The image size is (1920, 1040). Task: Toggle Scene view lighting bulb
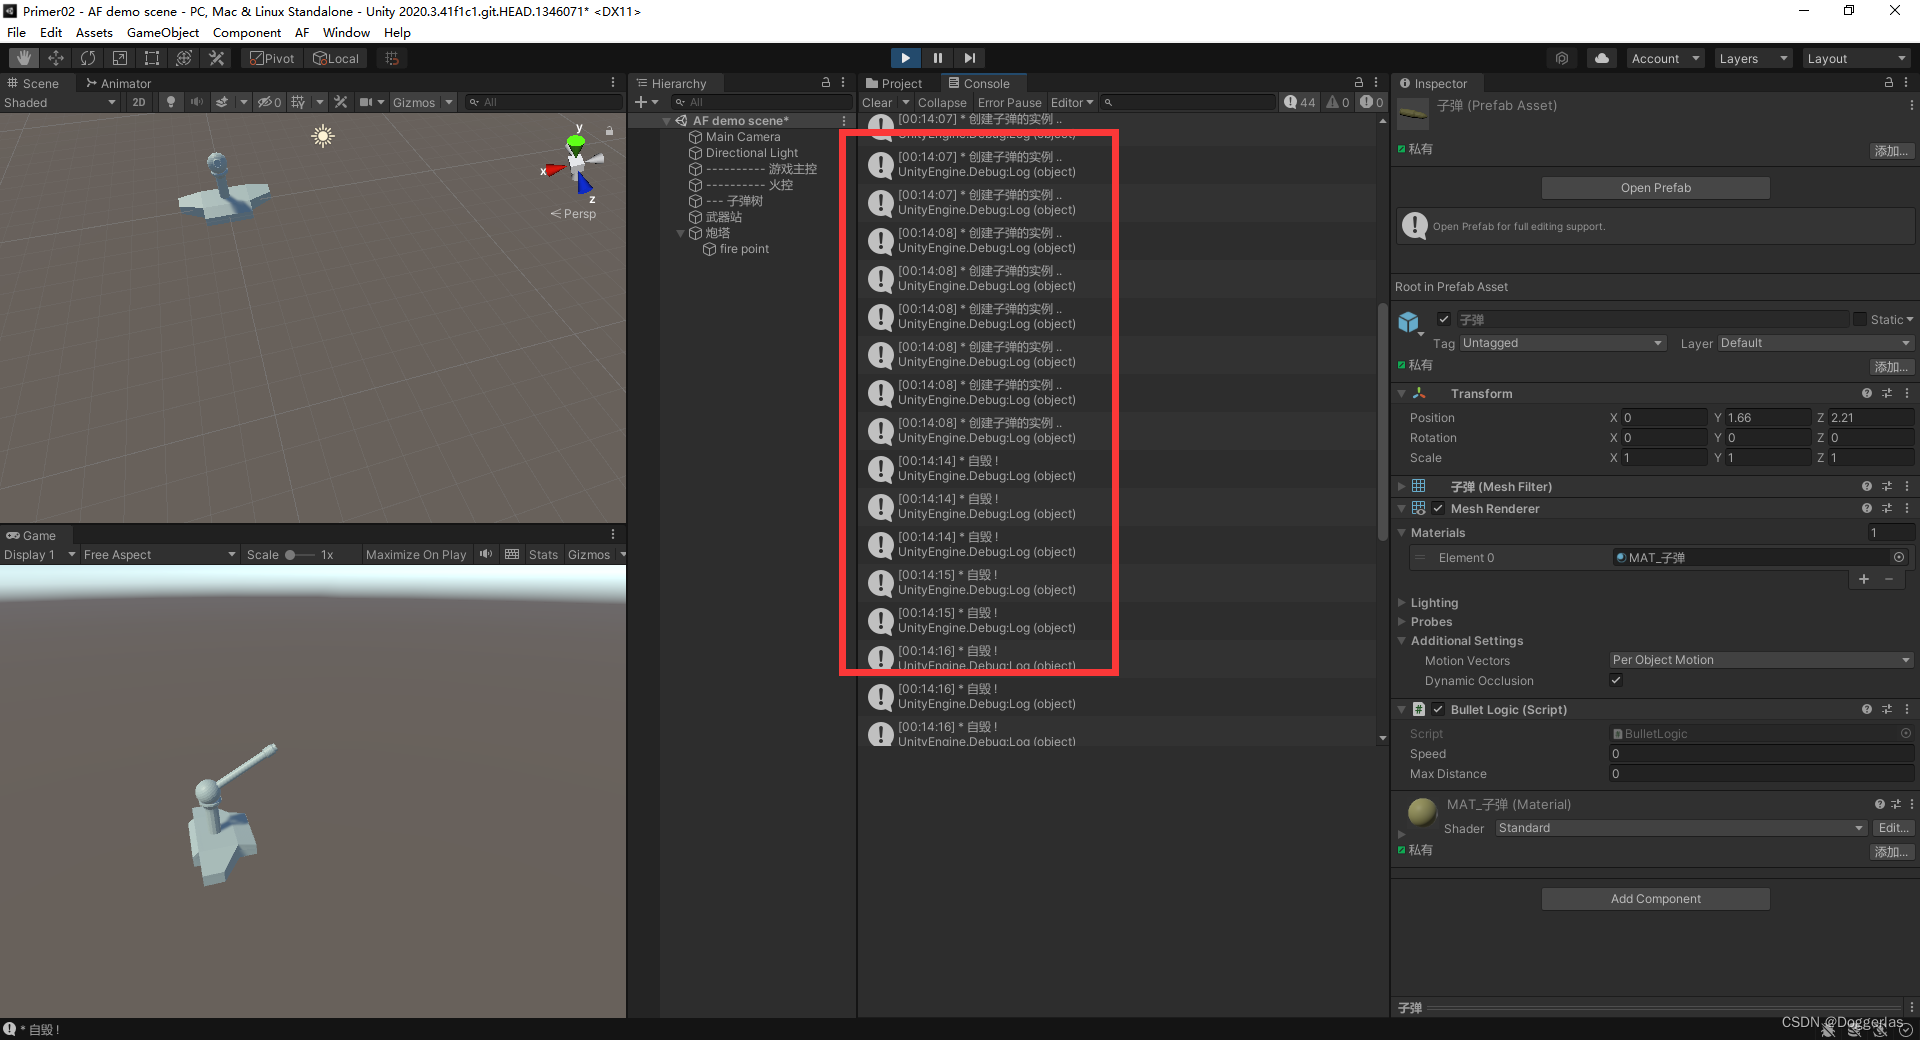171,102
